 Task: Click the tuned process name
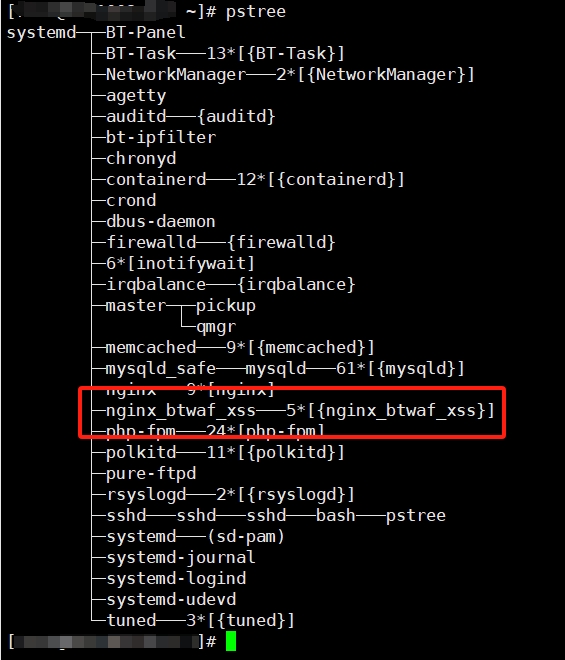click(x=131, y=620)
